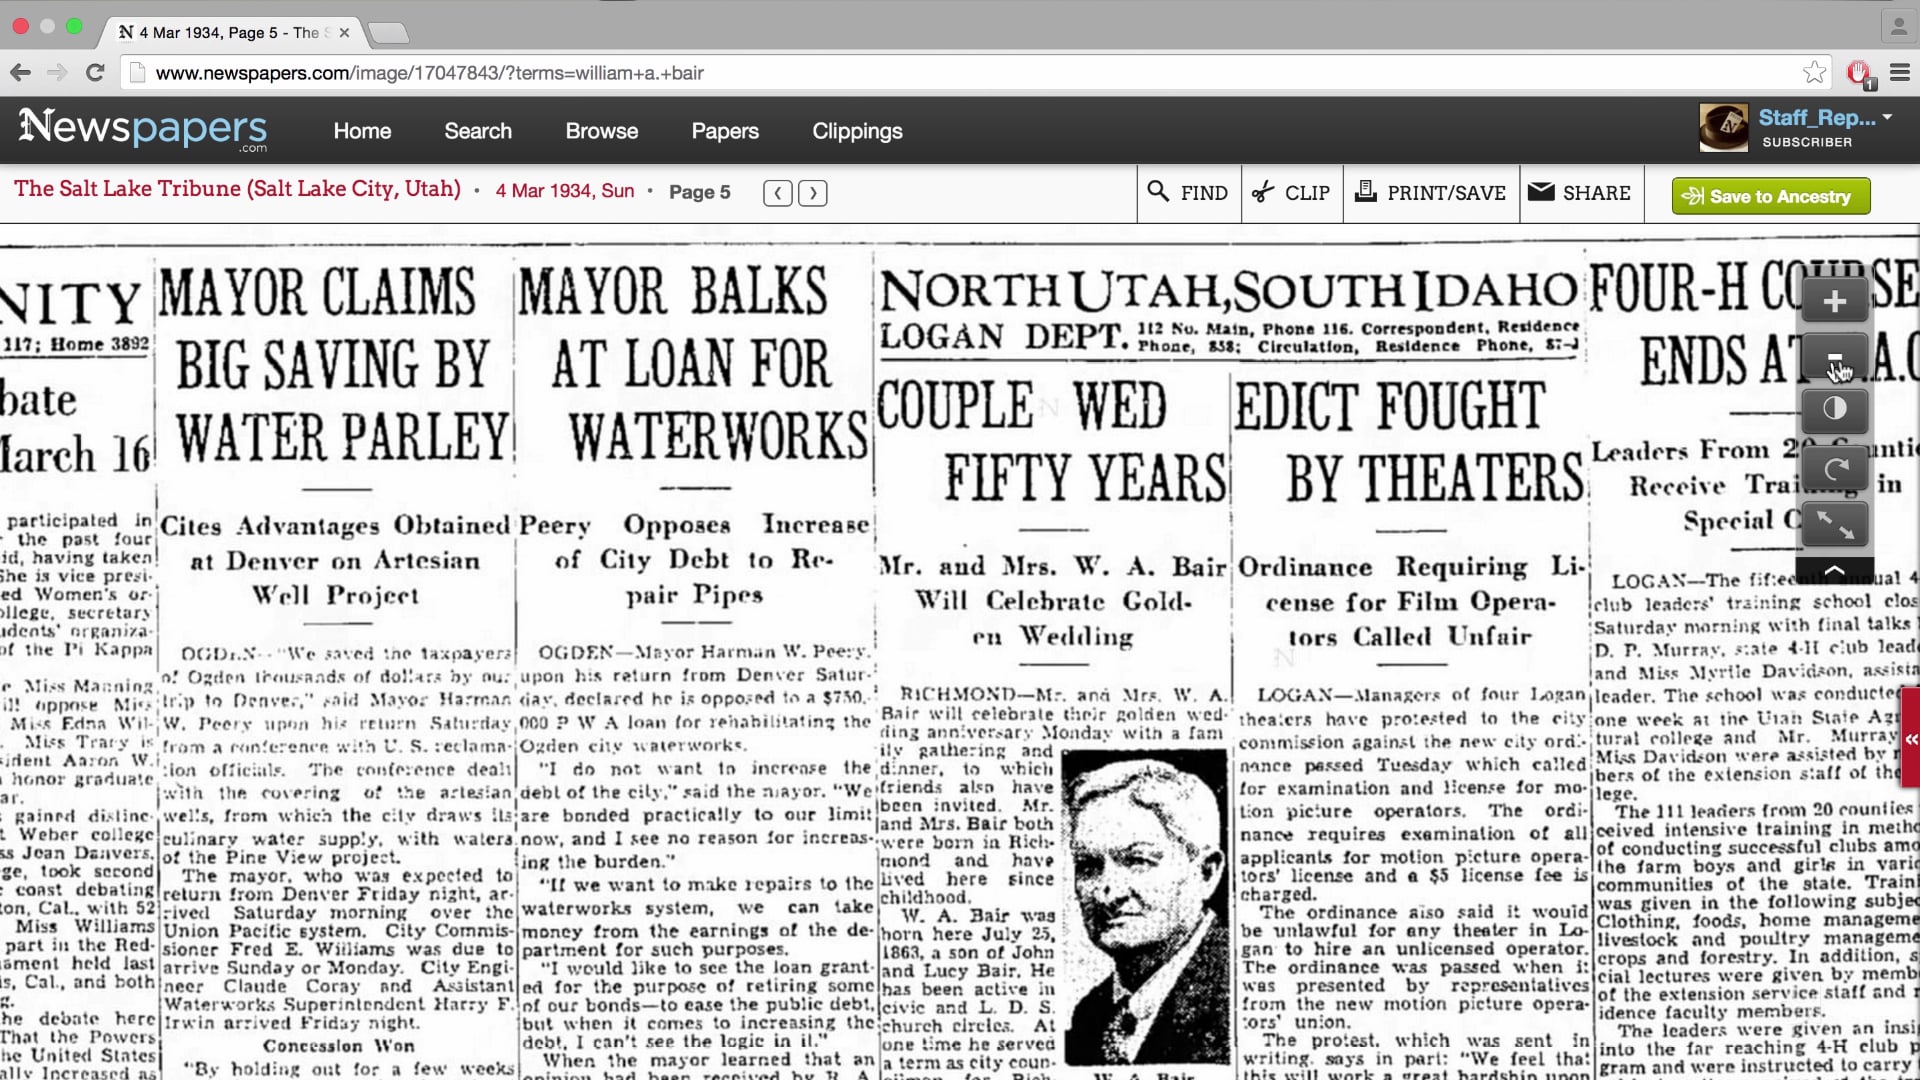The width and height of the screenshot is (1920, 1080).
Task: Go to the next page arrow
Action: [812, 193]
